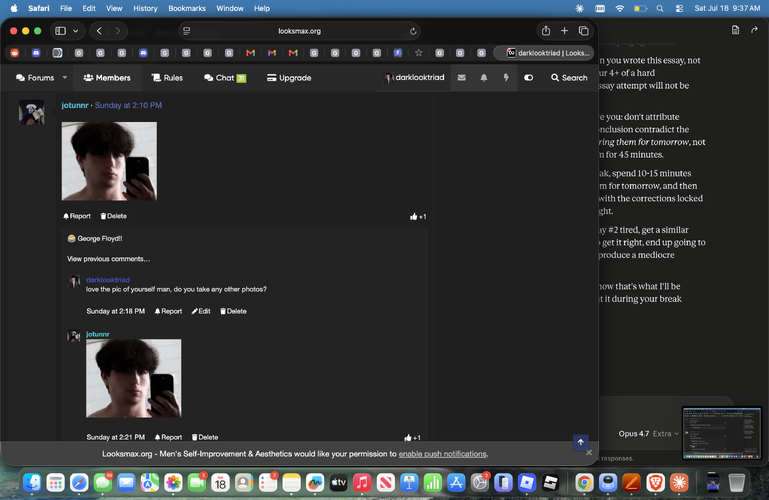Delete the Sunday 2:18 PM comment
Screen dimensions: 769x500
click(x=233, y=311)
